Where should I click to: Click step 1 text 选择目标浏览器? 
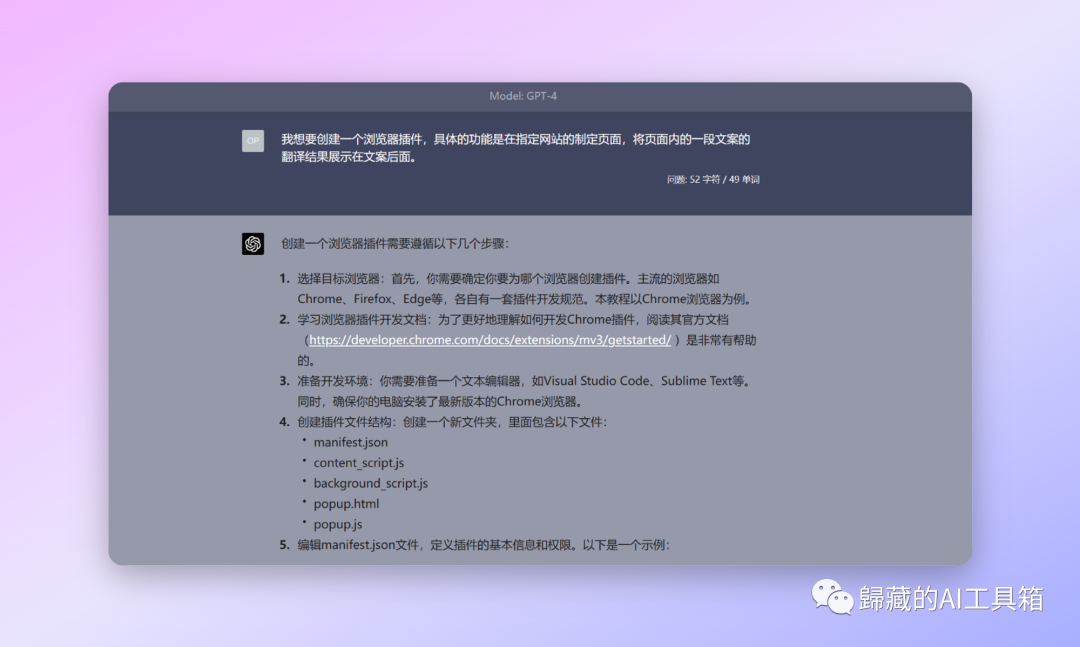(526, 289)
